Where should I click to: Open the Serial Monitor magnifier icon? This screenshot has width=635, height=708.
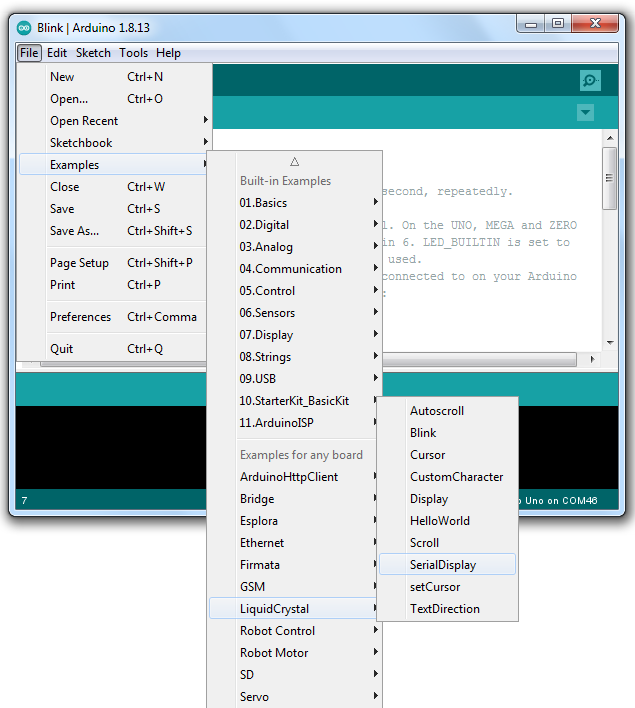click(590, 80)
